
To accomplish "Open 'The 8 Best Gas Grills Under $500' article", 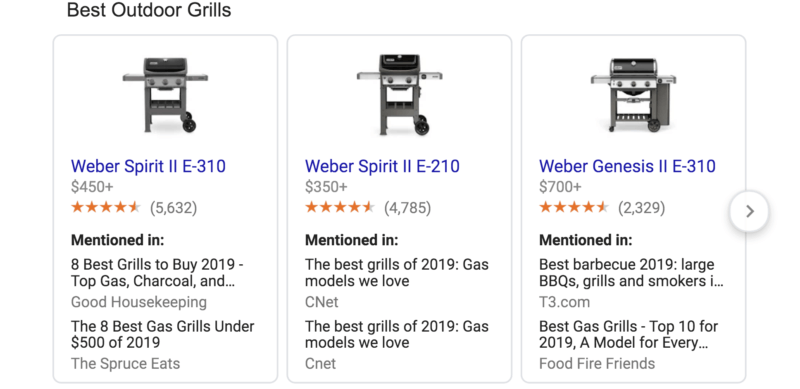I will pos(162,334).
